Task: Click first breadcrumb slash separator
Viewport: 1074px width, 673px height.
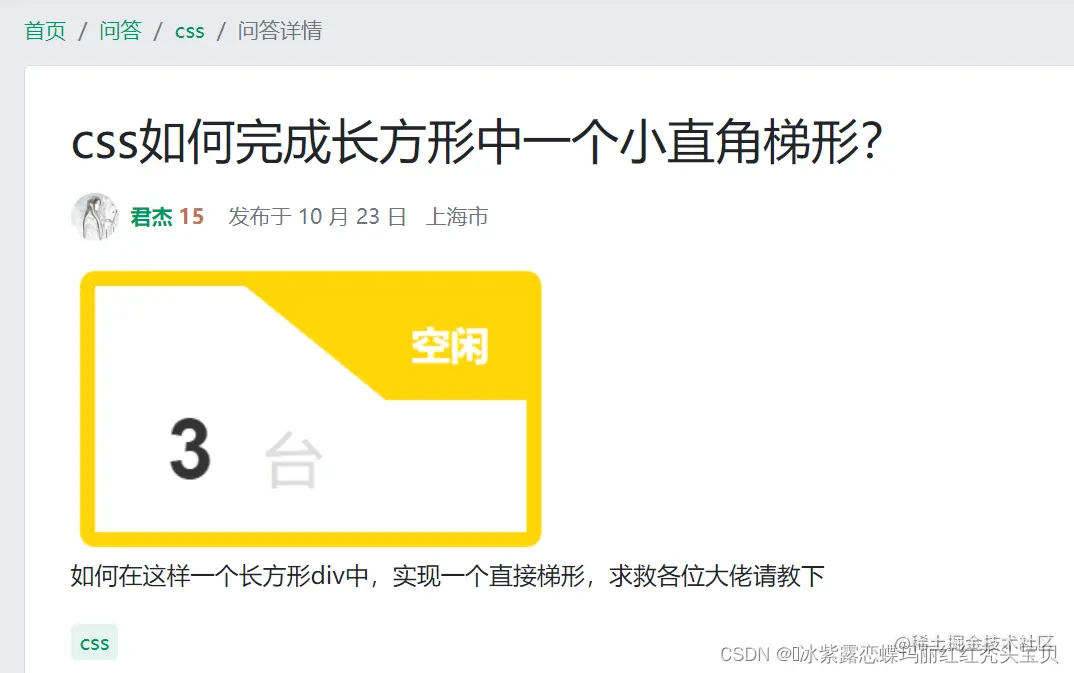Action: click(x=83, y=31)
